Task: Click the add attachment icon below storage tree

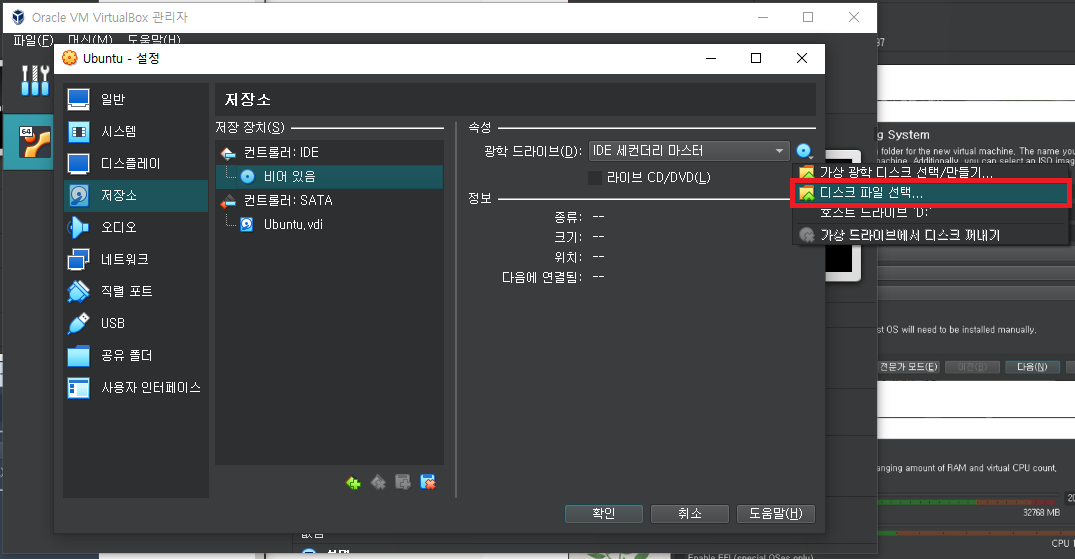Action: tap(403, 483)
